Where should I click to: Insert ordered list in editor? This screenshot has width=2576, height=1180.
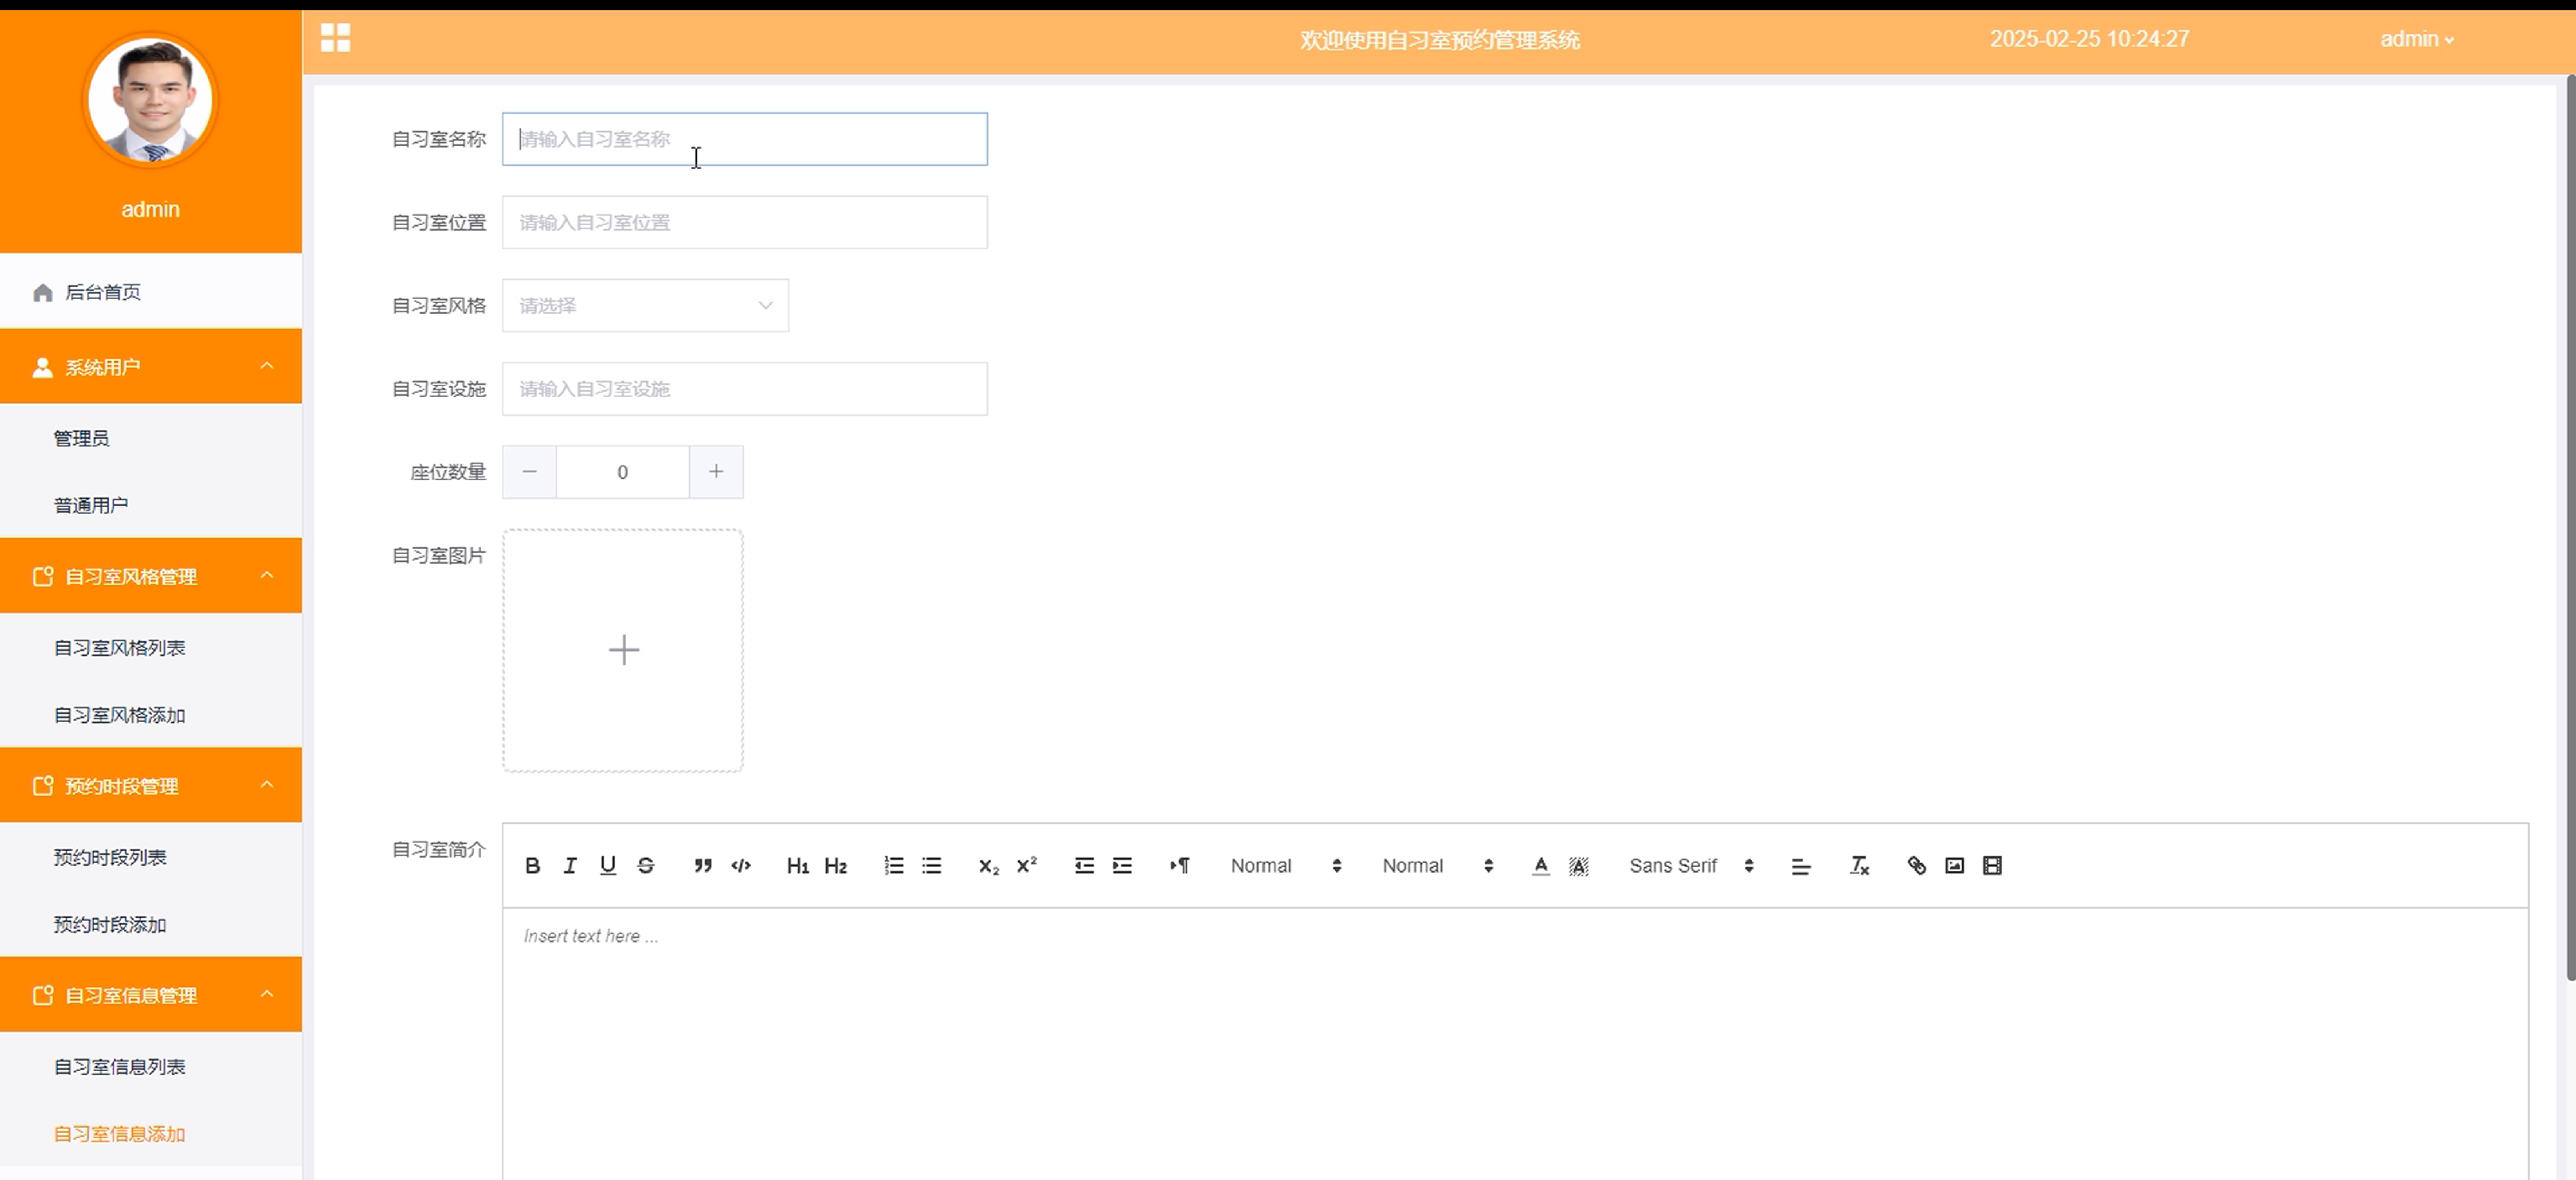point(894,866)
